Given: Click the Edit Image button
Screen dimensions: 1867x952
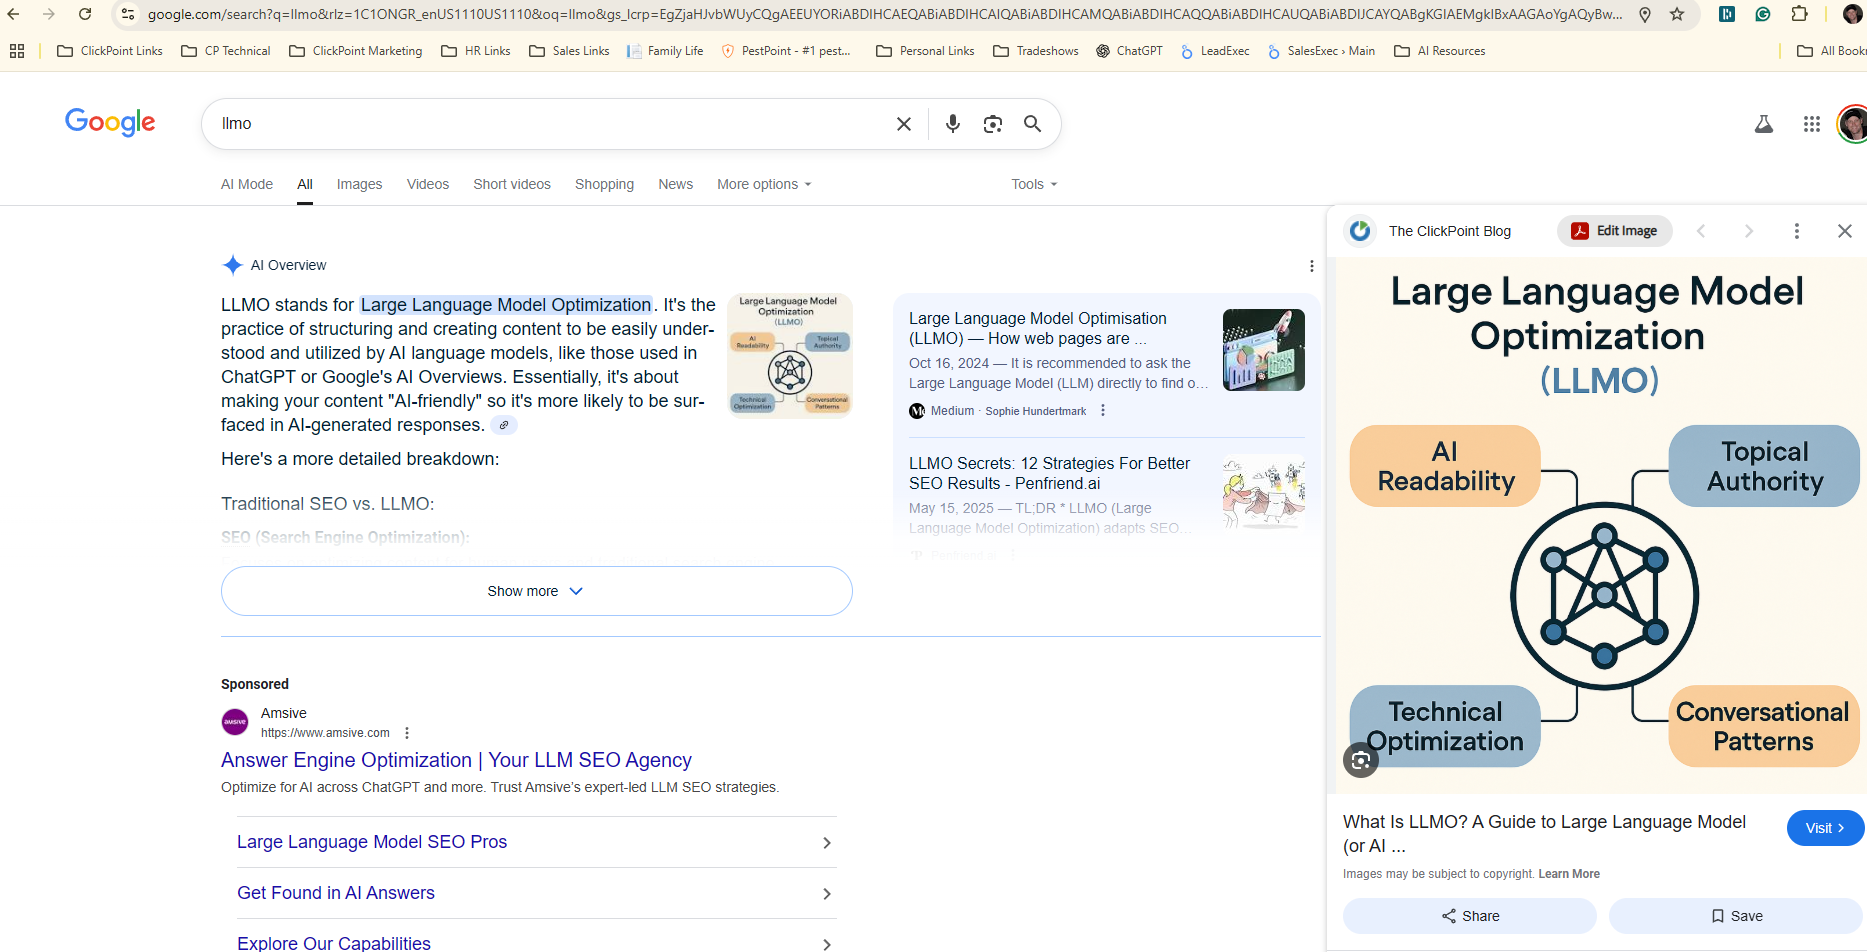Looking at the screenshot, I should (1615, 231).
